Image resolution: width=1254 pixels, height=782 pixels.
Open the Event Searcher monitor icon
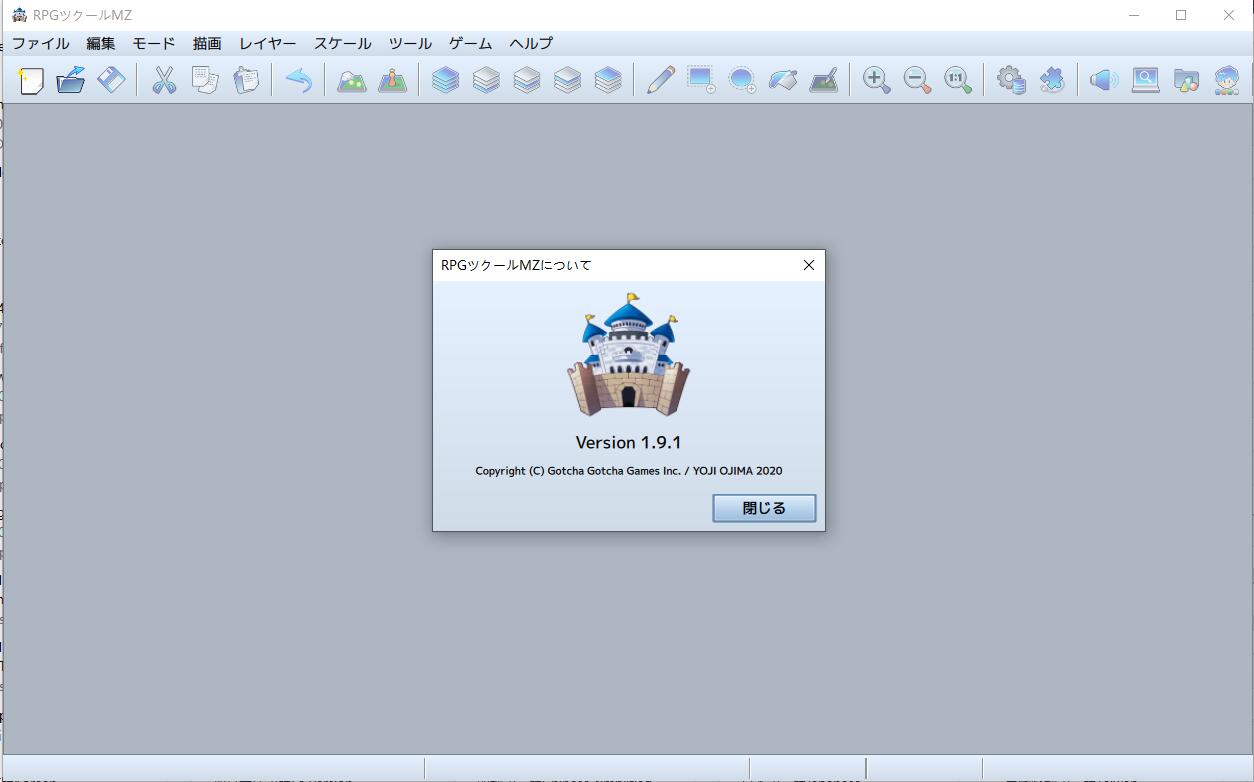click(1146, 80)
